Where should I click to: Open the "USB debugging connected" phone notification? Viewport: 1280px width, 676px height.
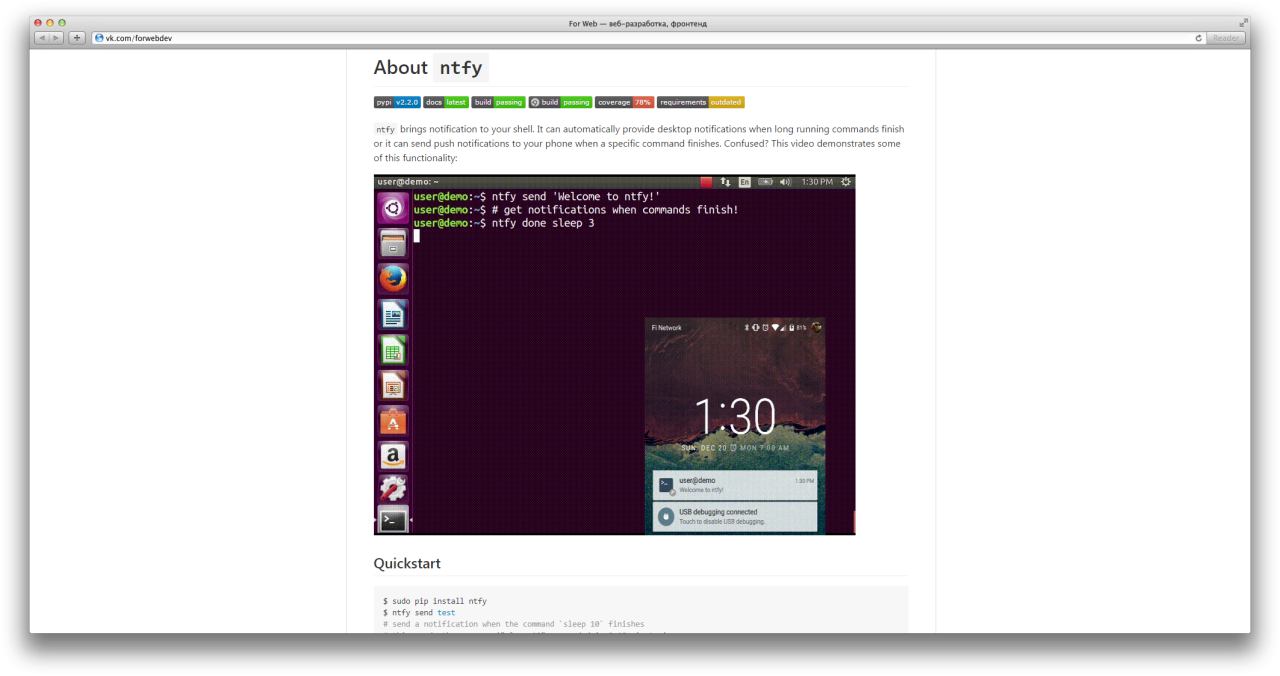735,517
